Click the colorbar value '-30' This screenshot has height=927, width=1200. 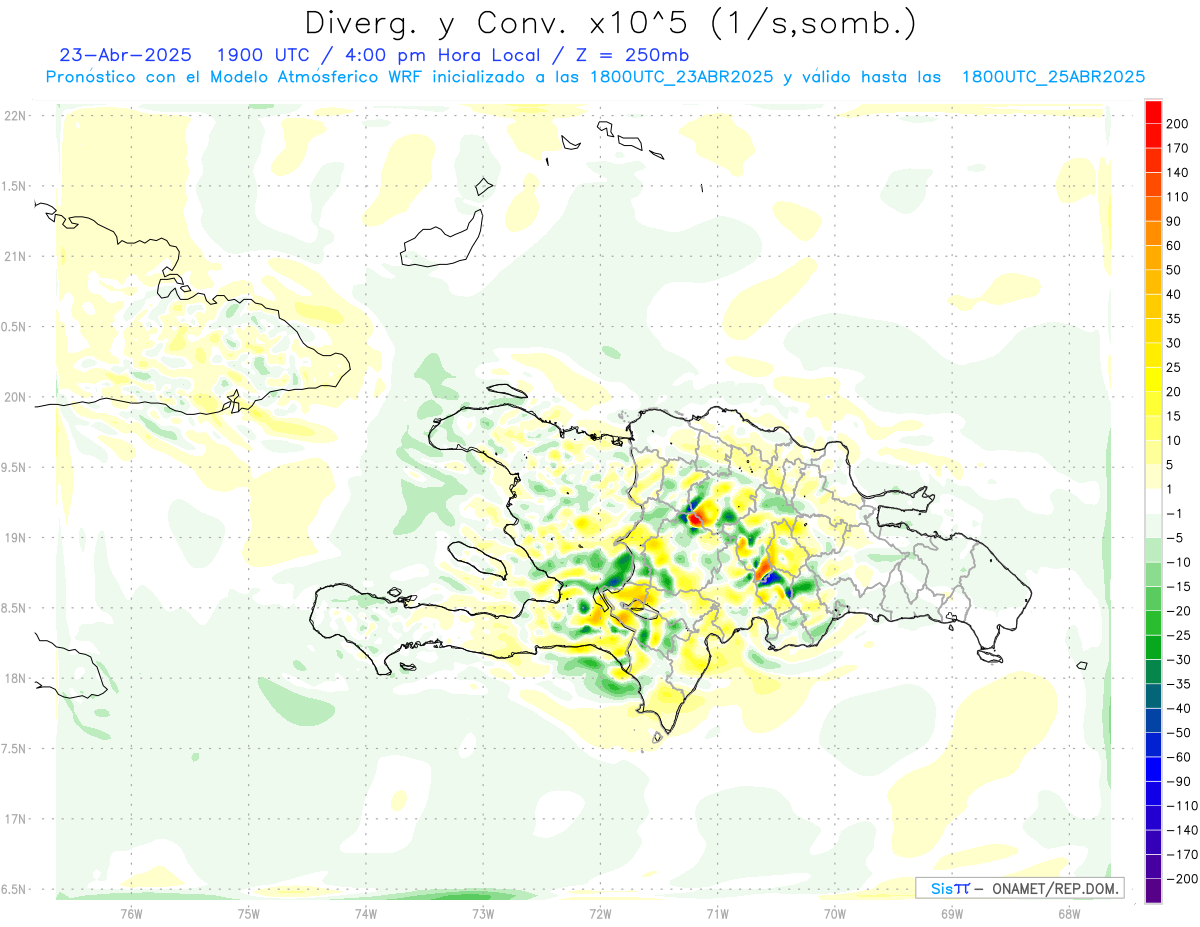click(x=1180, y=659)
